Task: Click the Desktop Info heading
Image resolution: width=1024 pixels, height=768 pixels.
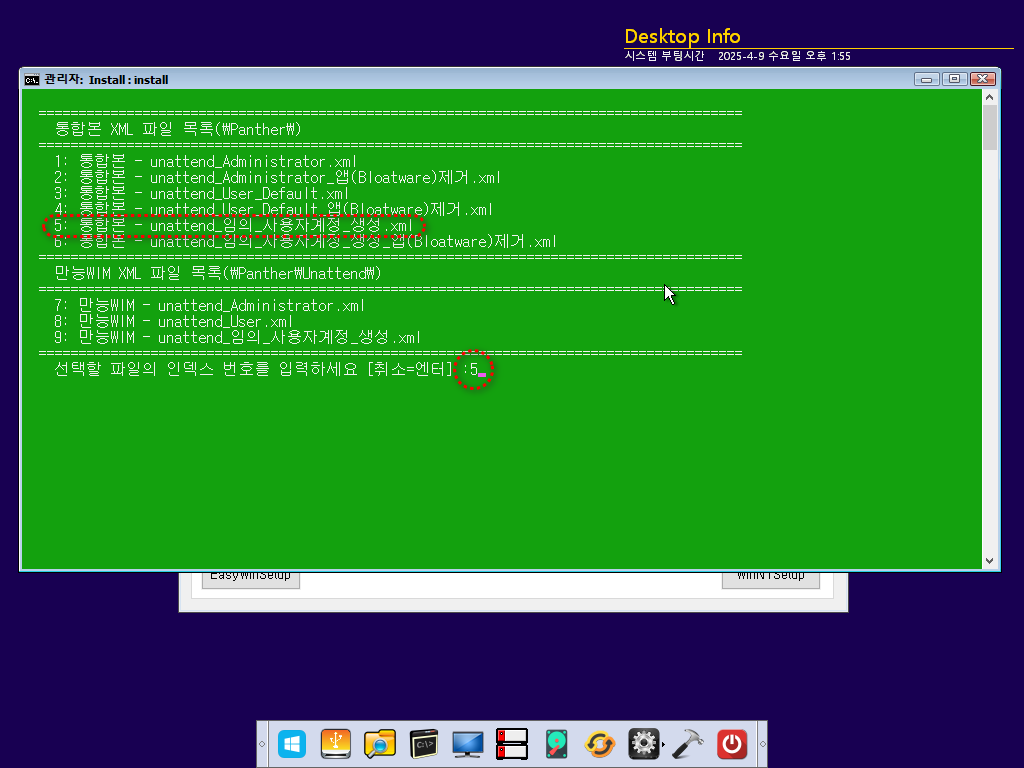Action: [x=682, y=36]
